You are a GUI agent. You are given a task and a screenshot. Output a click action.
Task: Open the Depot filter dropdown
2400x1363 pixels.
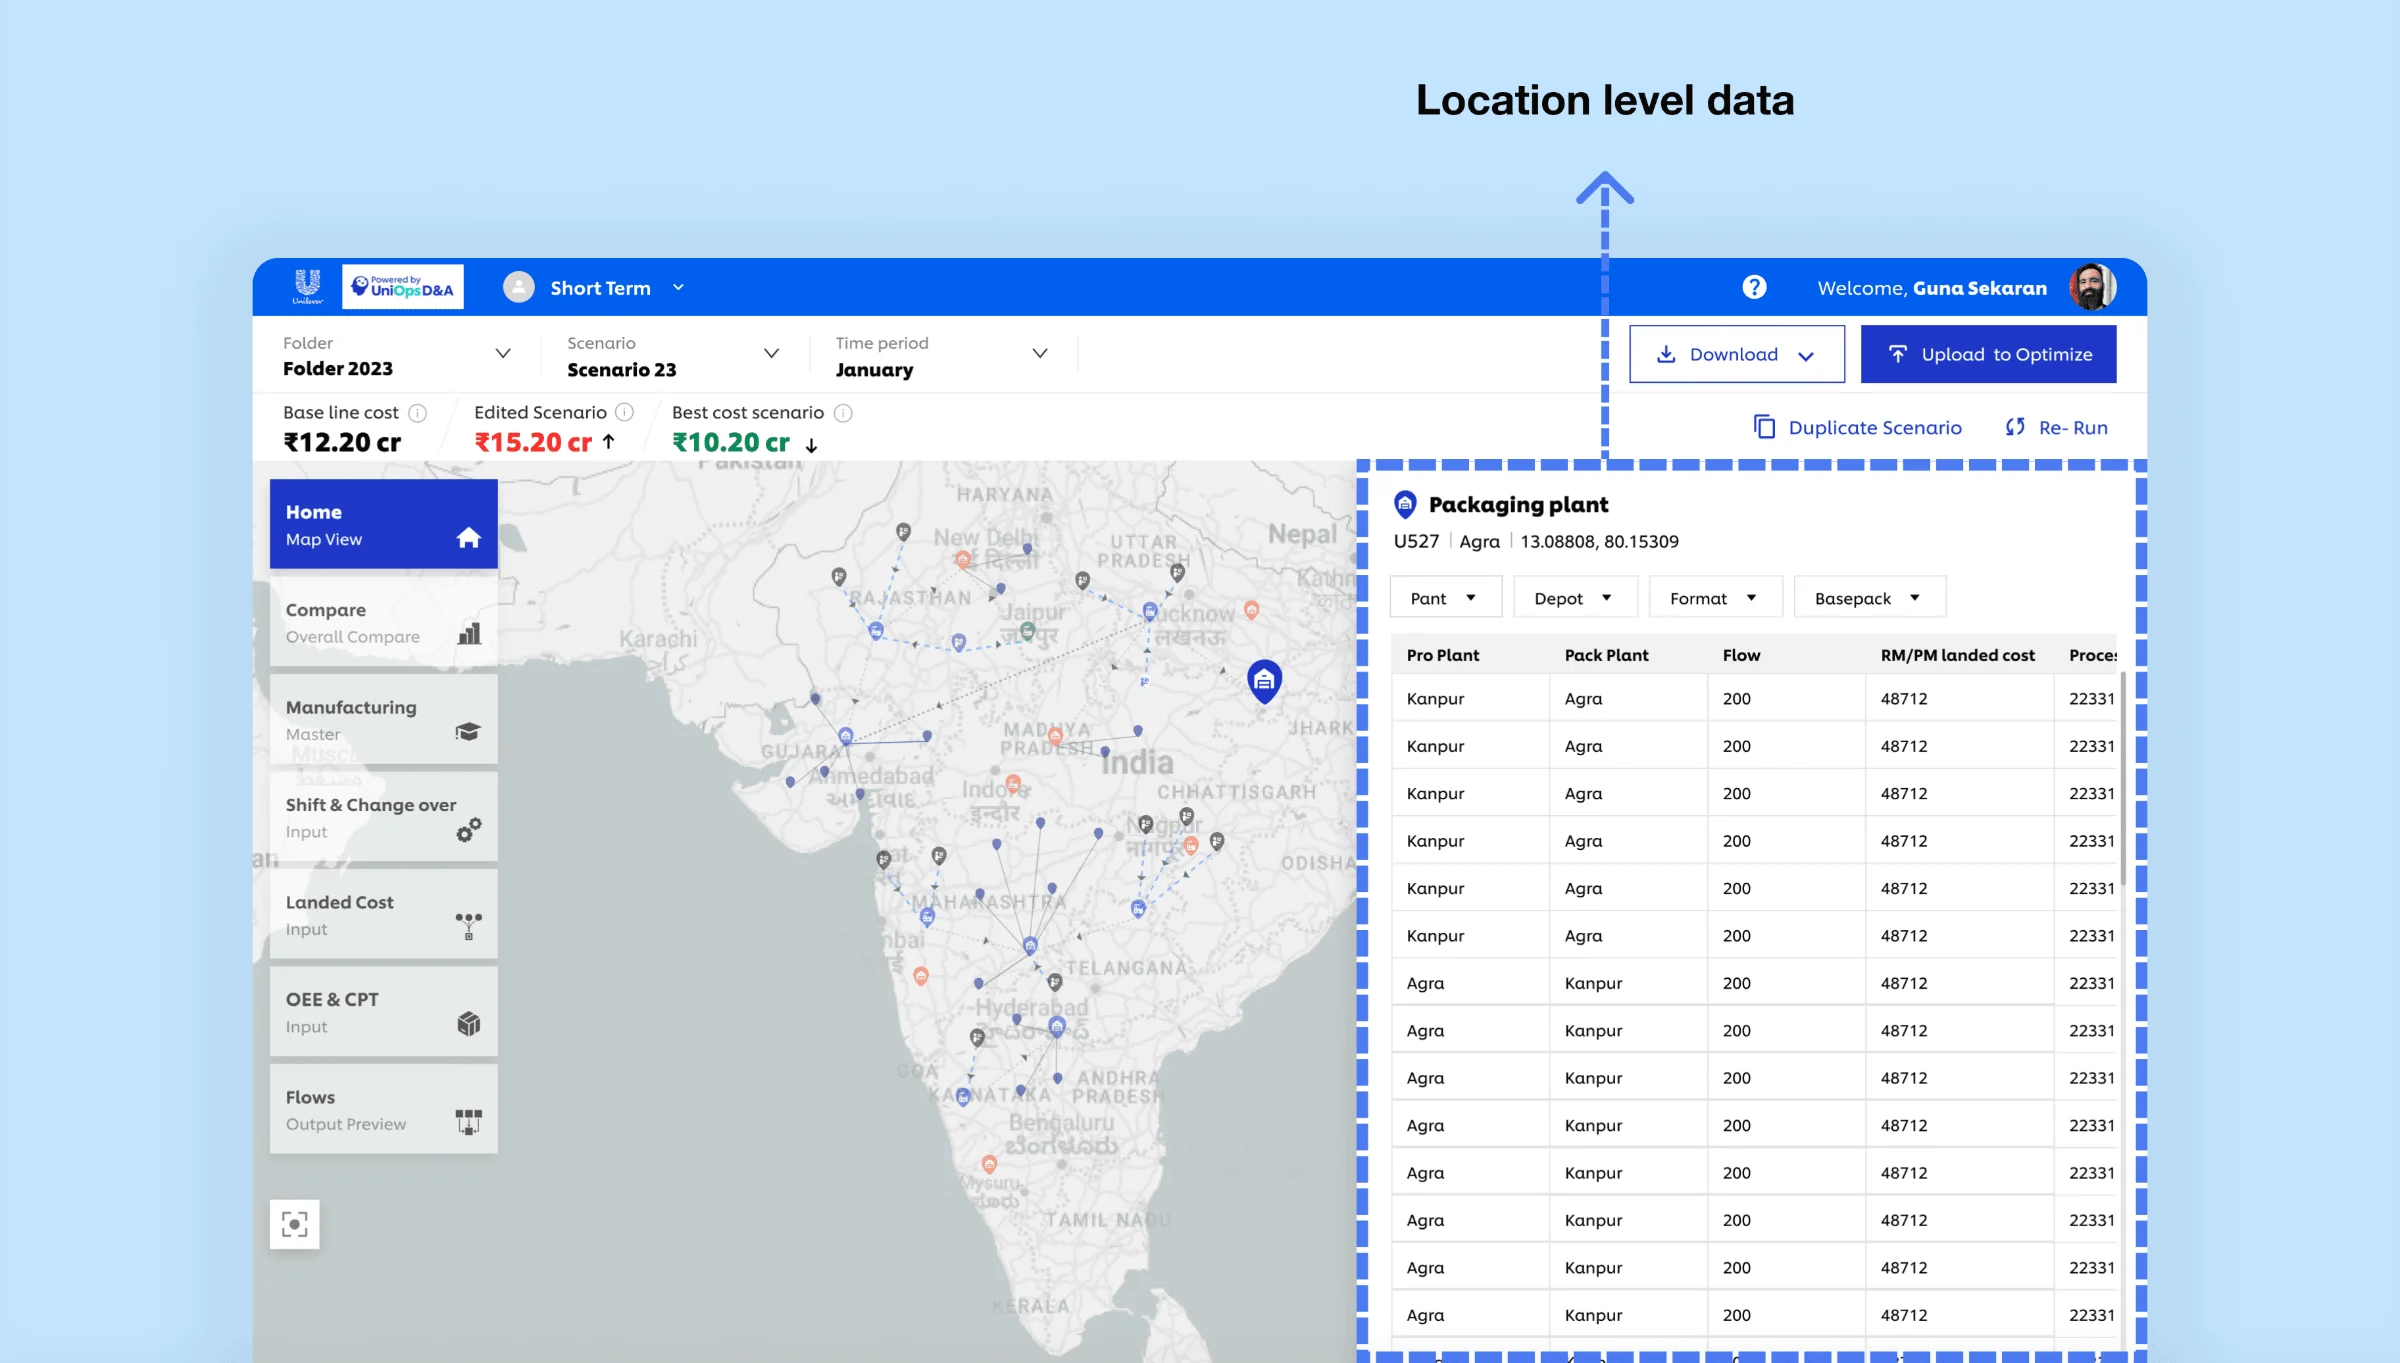pyautogui.click(x=1575, y=597)
